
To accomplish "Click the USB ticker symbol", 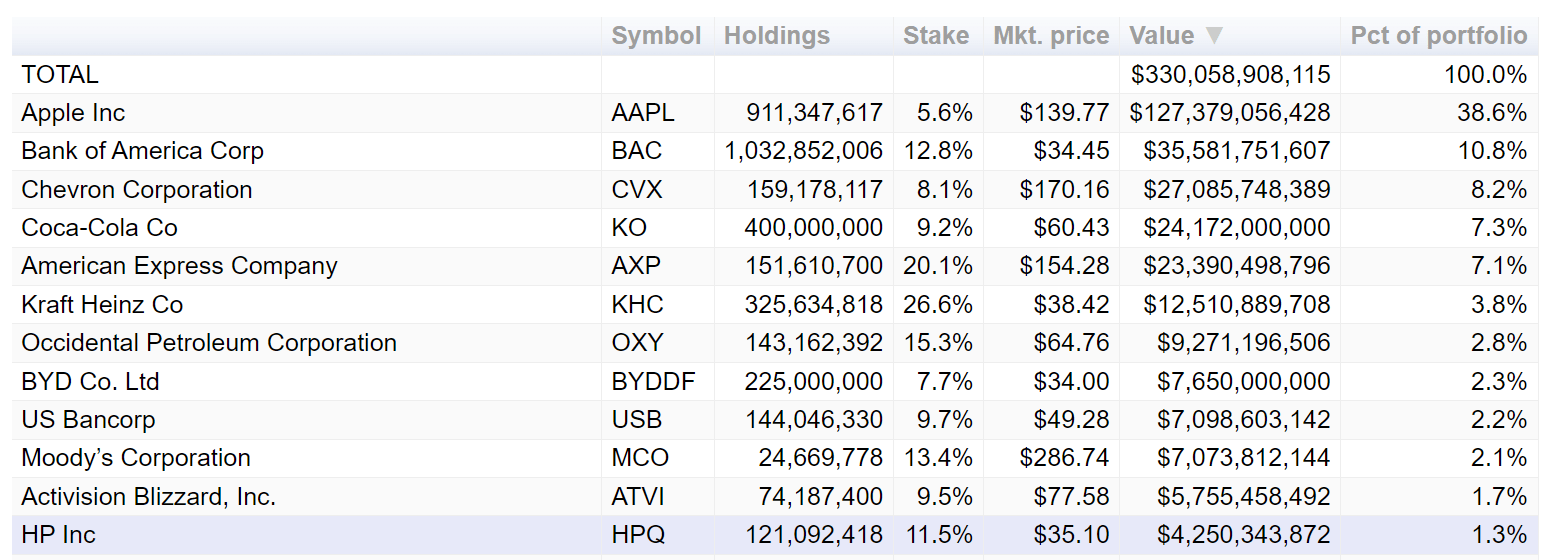I will pyautogui.click(x=637, y=420).
